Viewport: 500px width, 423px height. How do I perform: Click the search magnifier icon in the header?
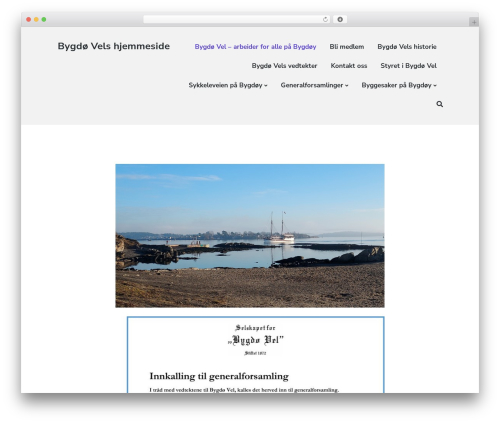pos(440,104)
